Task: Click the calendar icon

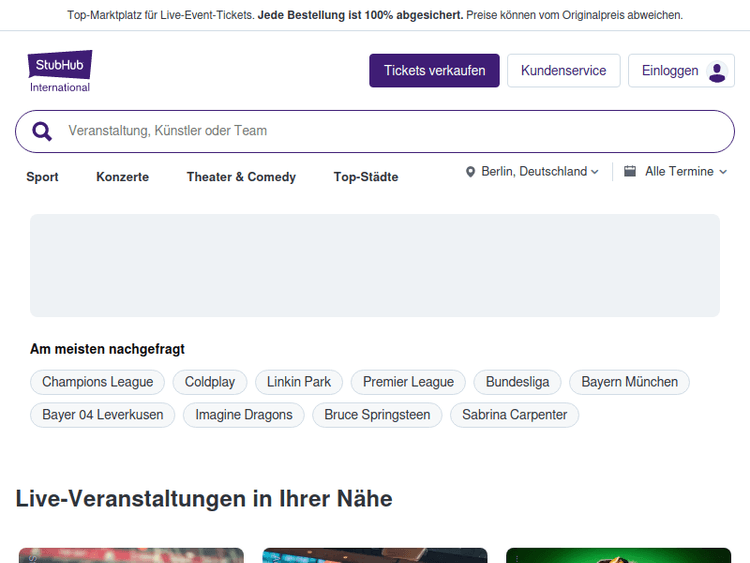Action: (630, 171)
